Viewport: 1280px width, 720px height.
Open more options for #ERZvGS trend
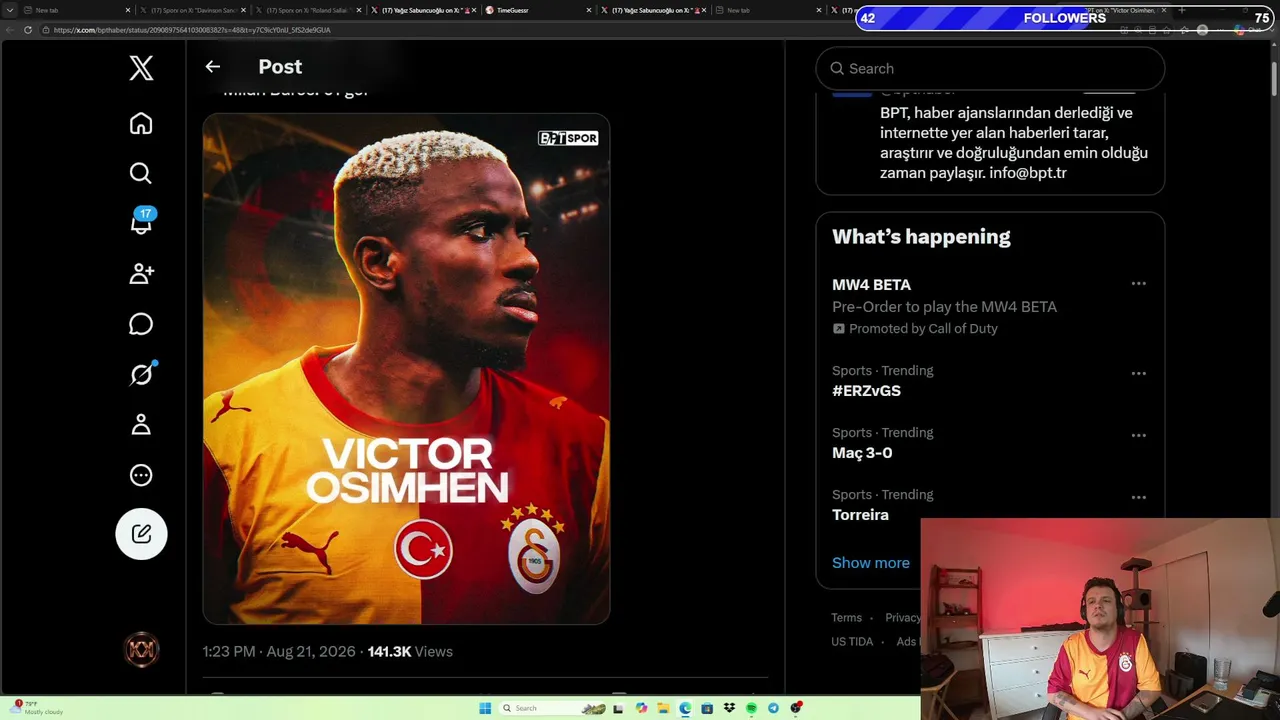pyautogui.click(x=1138, y=373)
